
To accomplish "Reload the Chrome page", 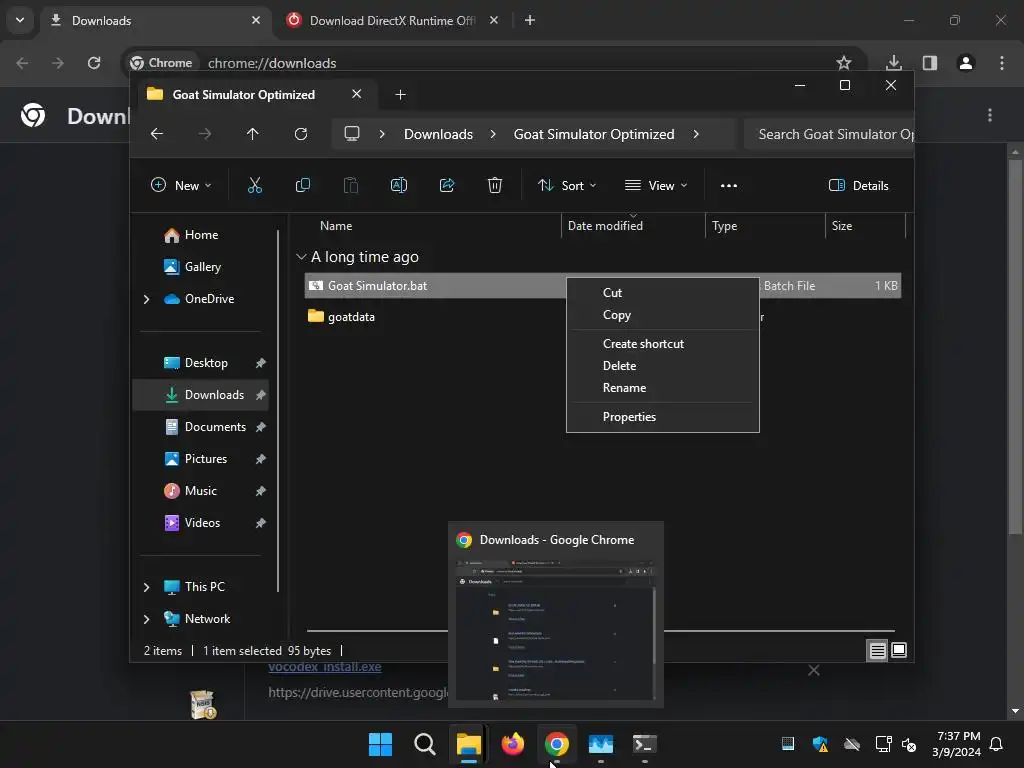I will [x=94, y=63].
